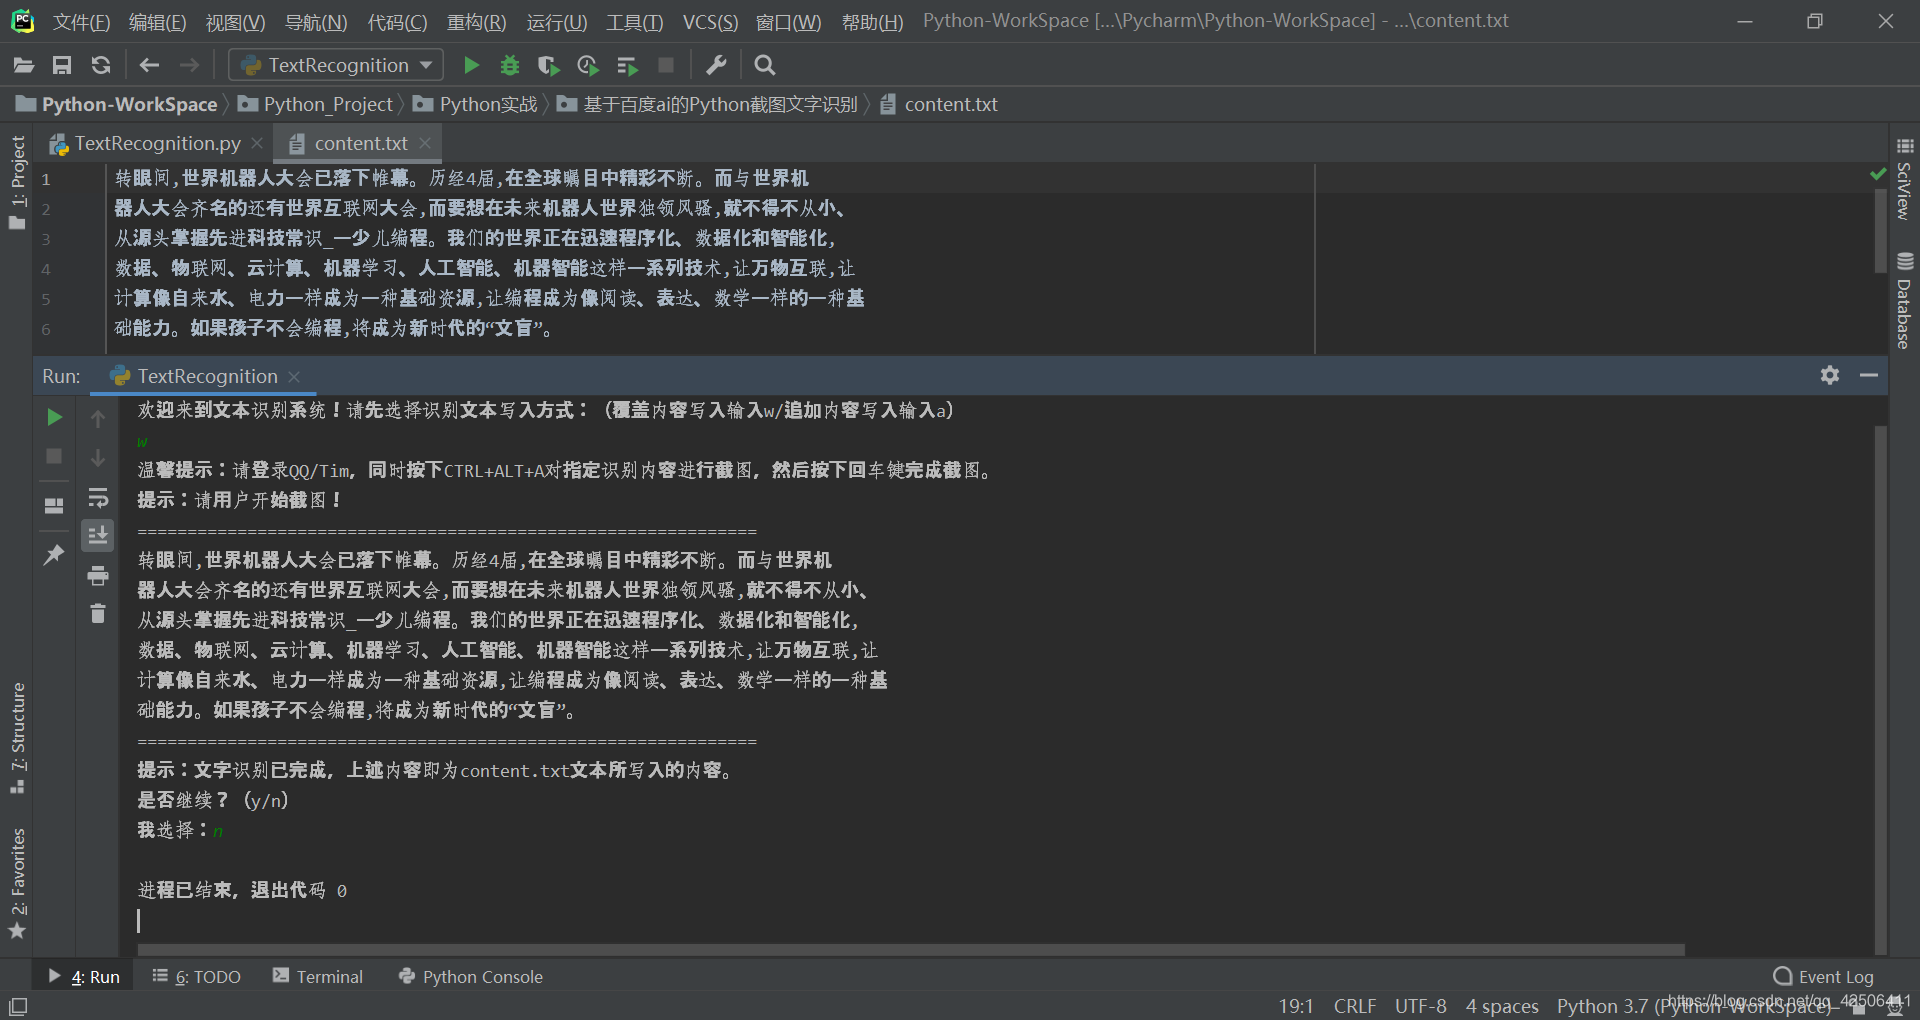Screen dimensions: 1920x1020
Task: Open the 工具(T) menu
Action: click(634, 21)
